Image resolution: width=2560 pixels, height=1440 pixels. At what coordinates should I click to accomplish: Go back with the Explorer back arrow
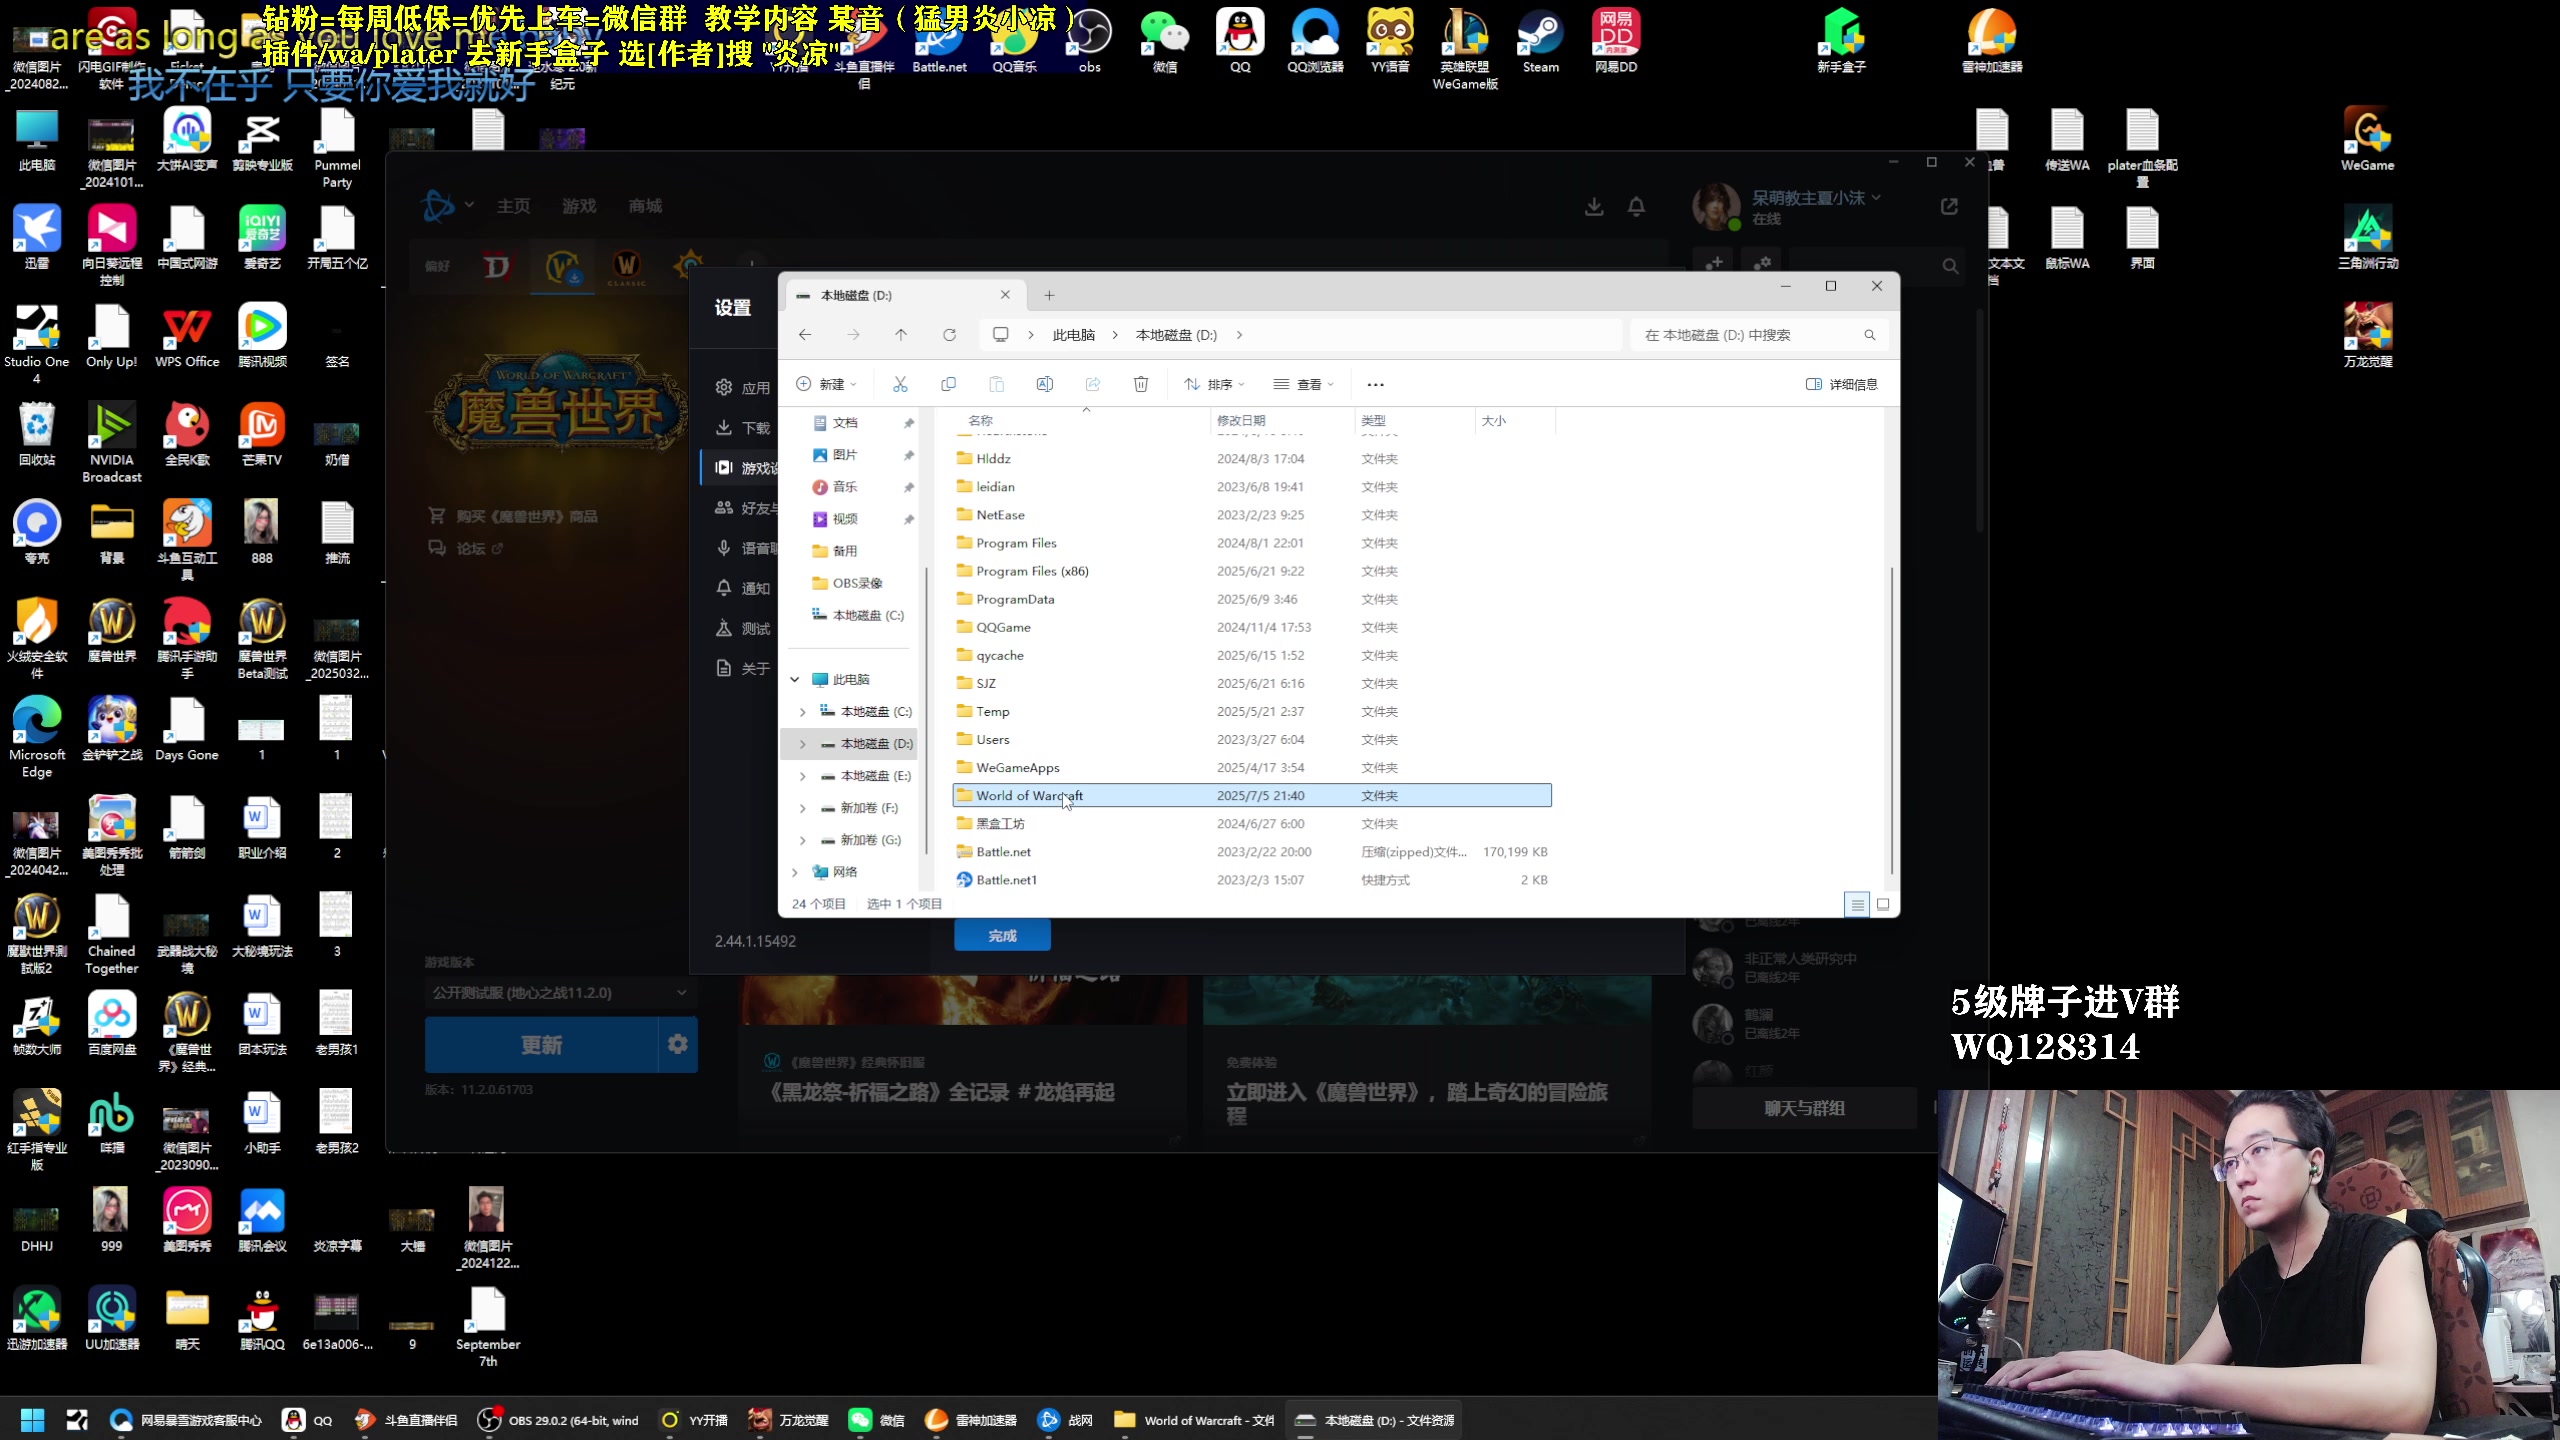point(805,335)
